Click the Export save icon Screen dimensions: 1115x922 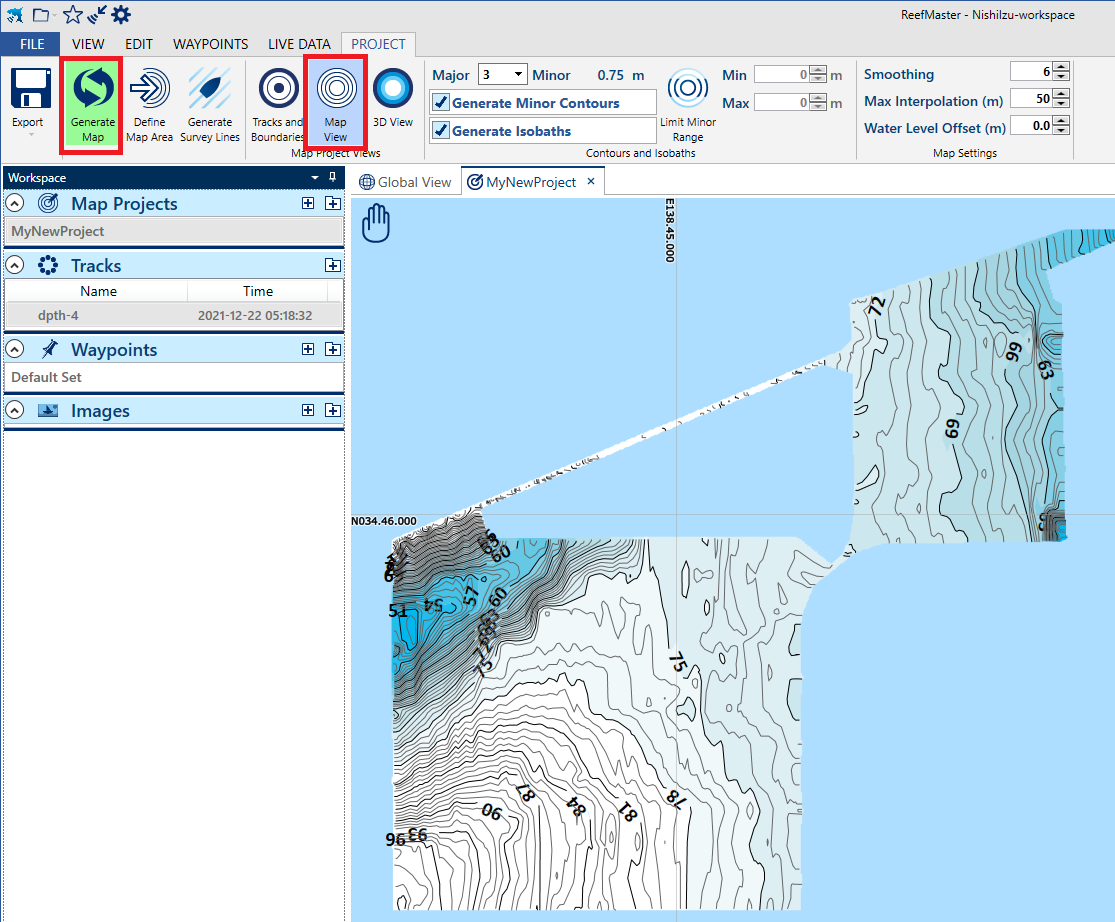click(29, 90)
